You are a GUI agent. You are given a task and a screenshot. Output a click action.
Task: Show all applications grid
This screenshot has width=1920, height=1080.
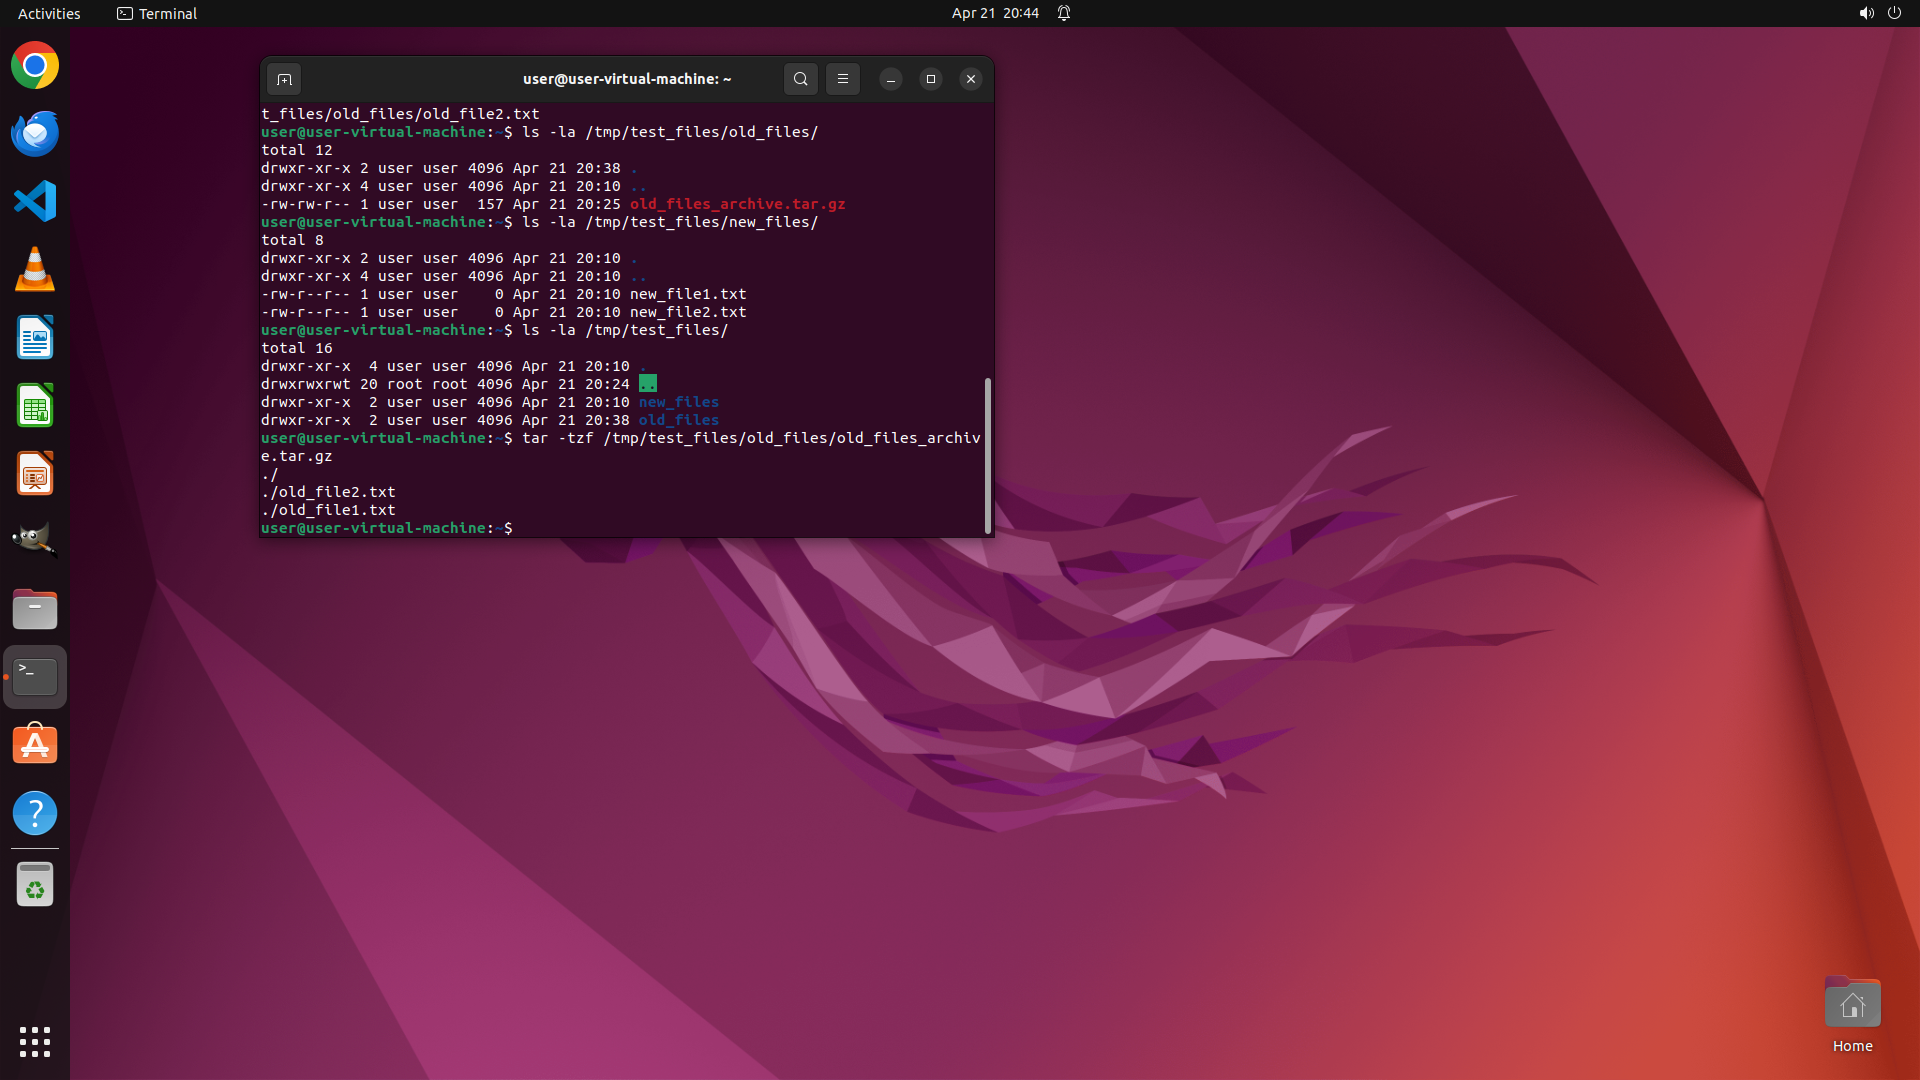(x=35, y=1041)
